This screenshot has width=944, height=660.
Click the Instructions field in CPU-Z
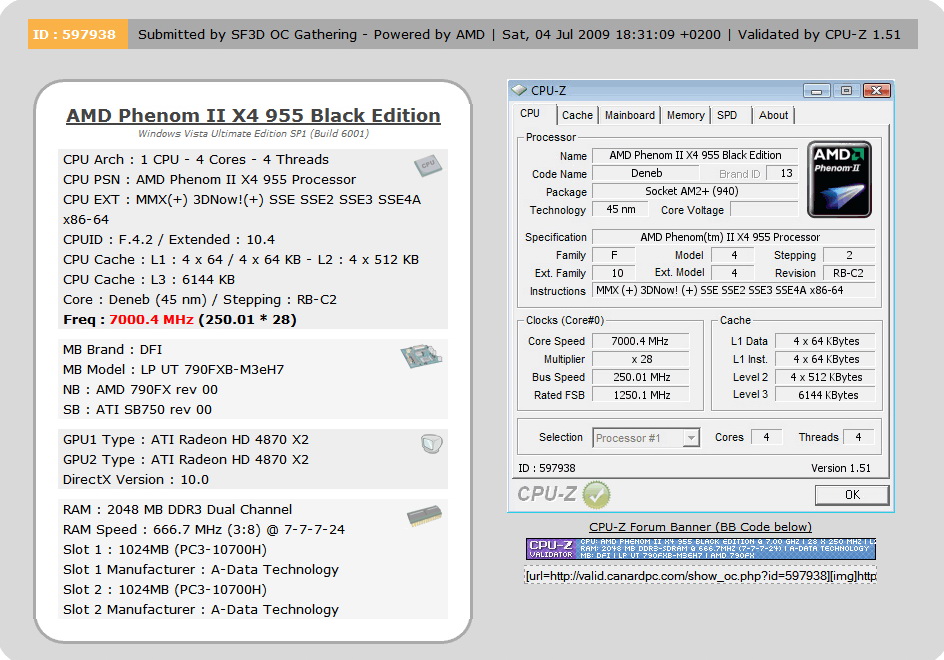733,291
